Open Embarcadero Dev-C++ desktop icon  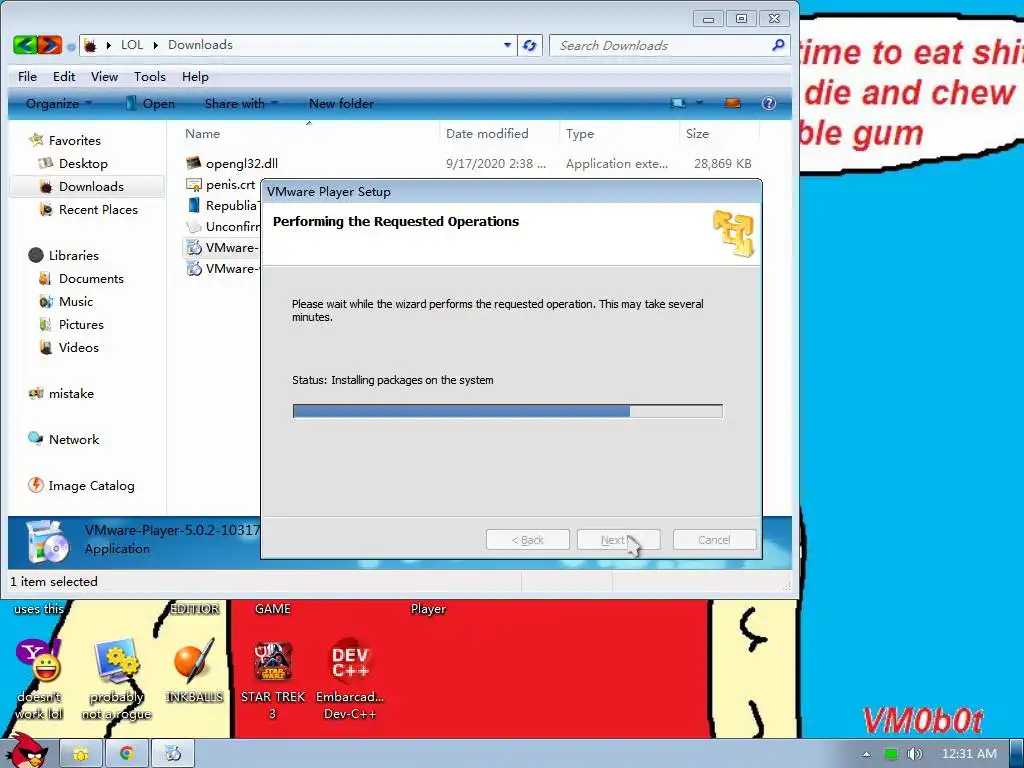[350, 680]
